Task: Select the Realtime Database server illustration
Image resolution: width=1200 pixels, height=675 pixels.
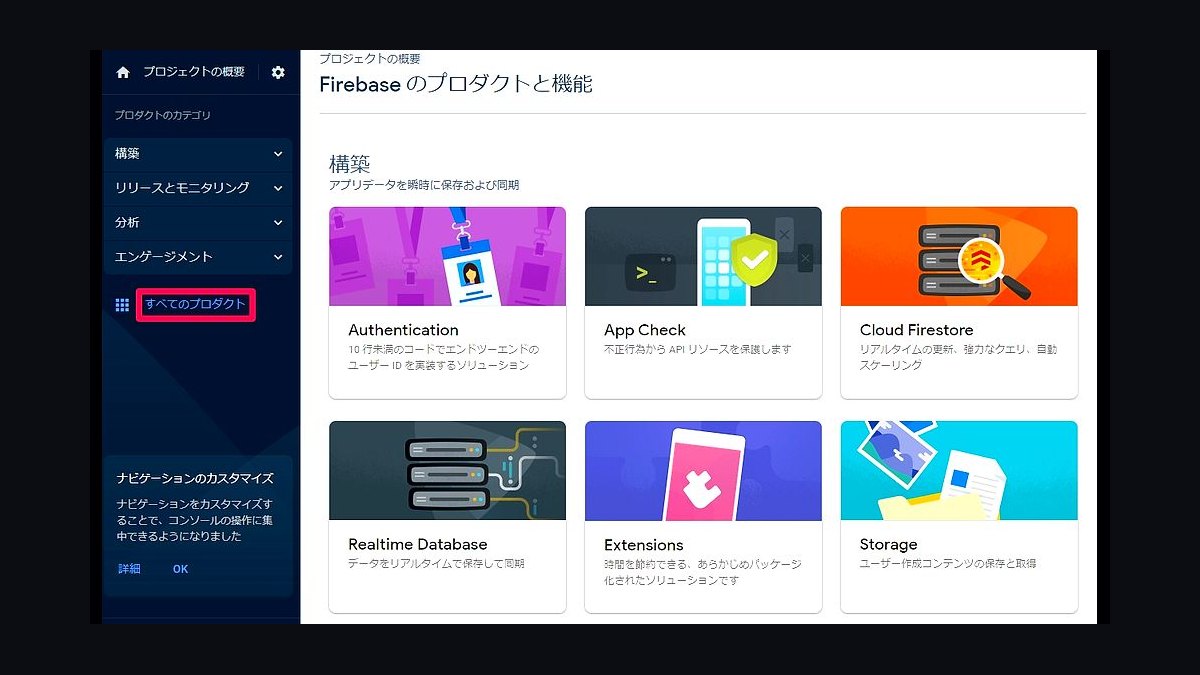Action: (447, 471)
